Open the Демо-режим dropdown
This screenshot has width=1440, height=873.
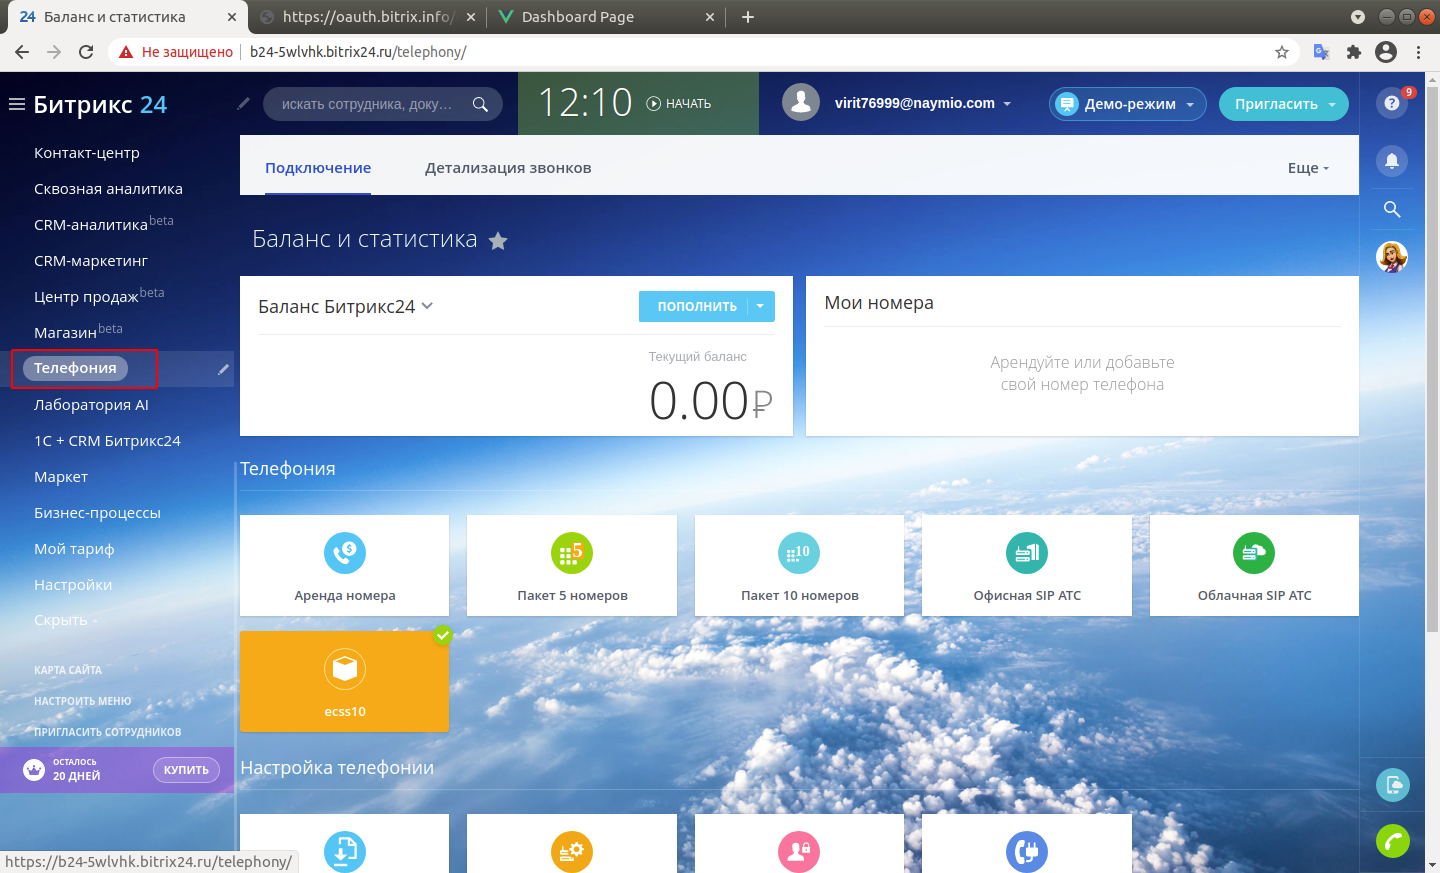coord(1127,104)
